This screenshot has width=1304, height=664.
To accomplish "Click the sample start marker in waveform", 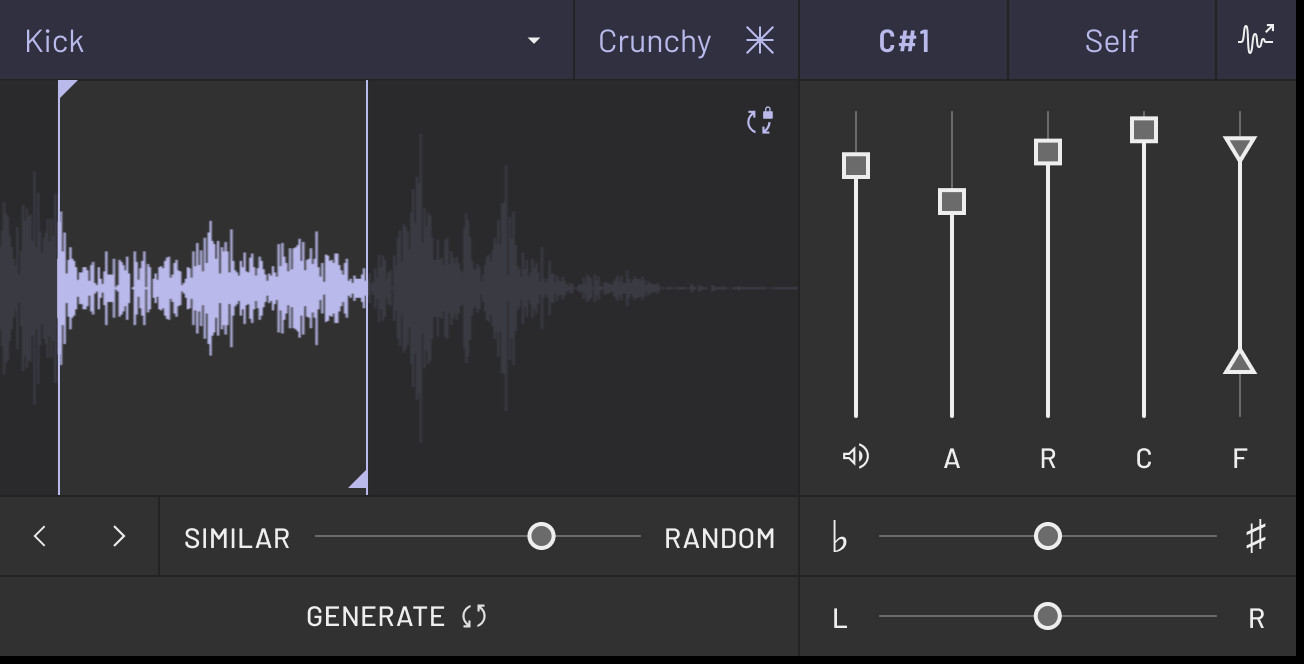I will [x=66, y=89].
